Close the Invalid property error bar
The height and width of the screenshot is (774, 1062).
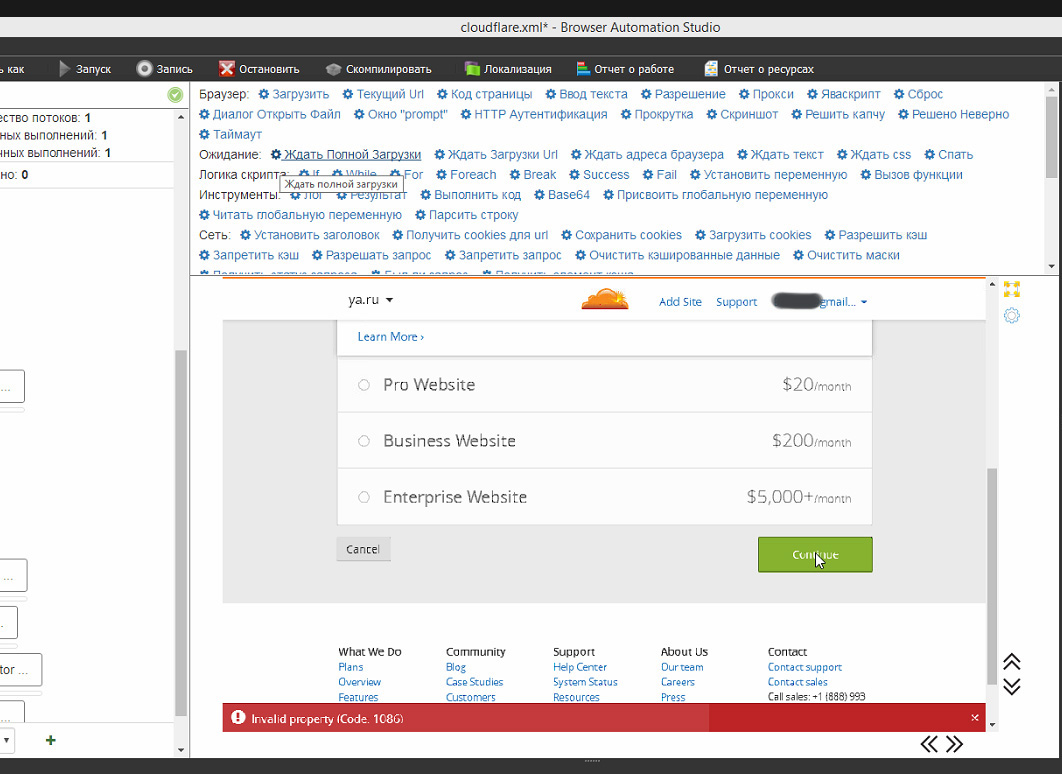[975, 718]
